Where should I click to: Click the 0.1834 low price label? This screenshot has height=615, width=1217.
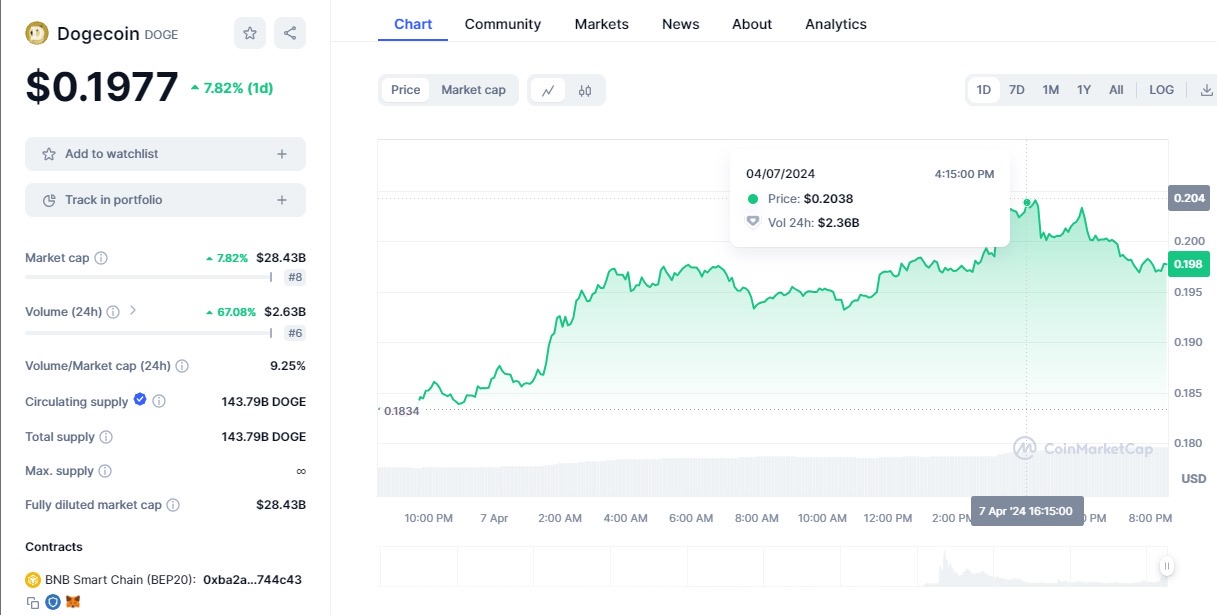coord(402,411)
